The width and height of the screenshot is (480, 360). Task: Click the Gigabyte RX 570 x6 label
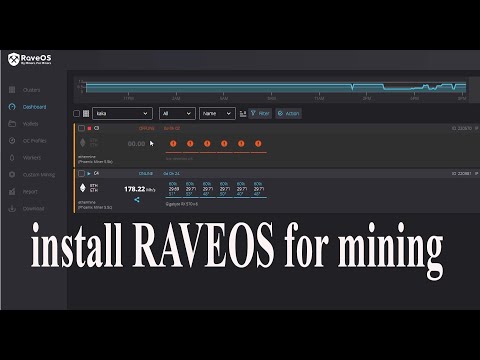(182, 204)
